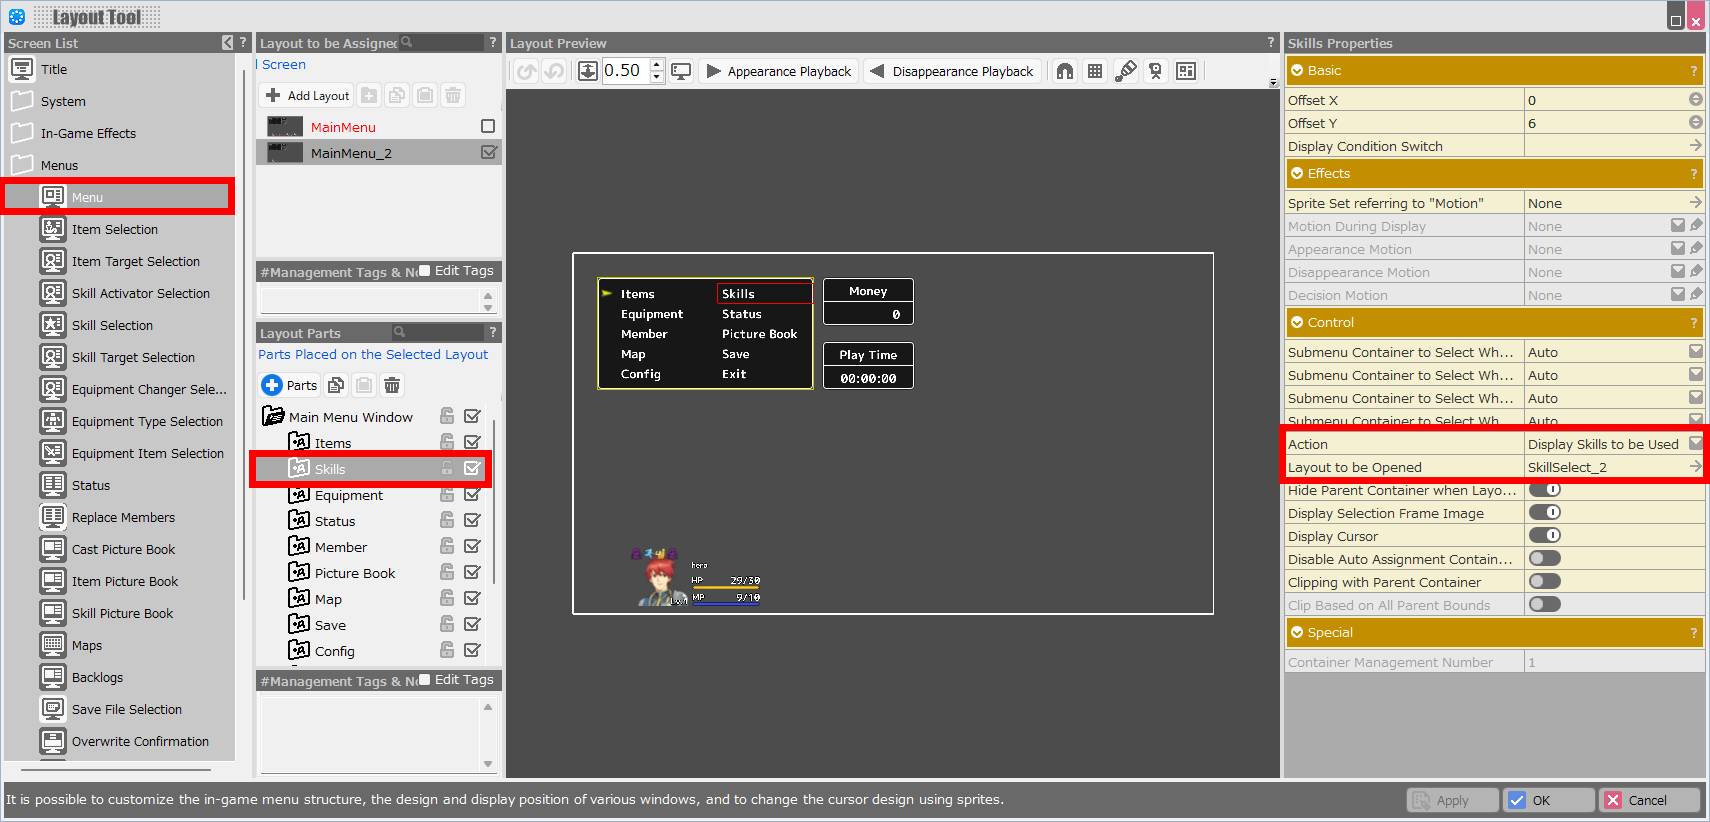Select the Equipment part in Layout Parts
Image resolution: width=1710 pixels, height=822 pixels.
coord(349,495)
